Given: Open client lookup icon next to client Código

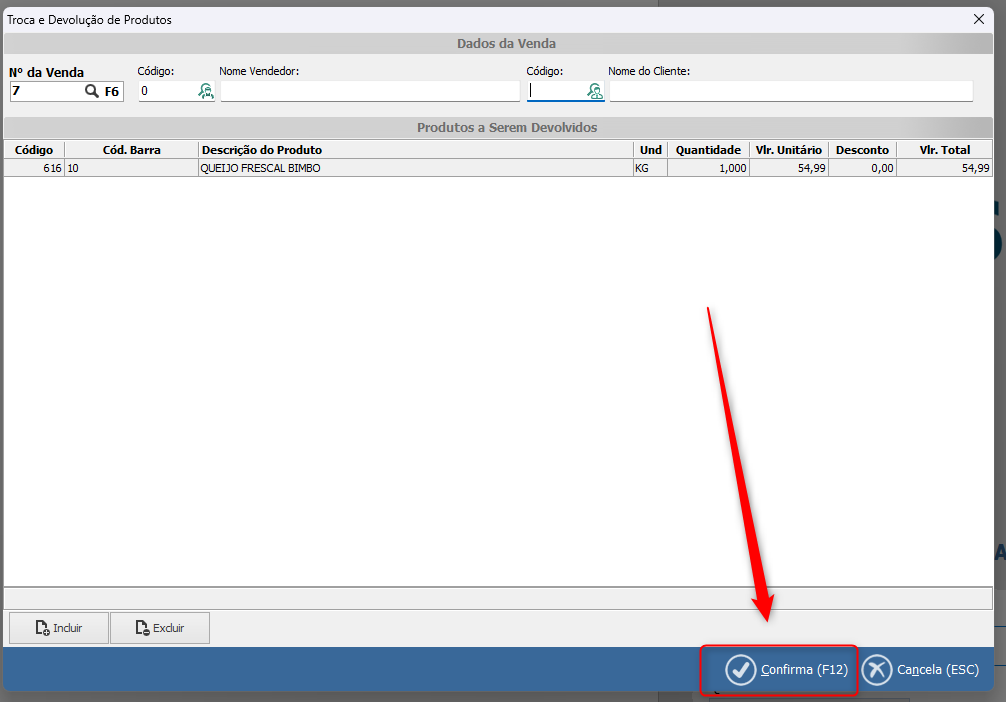Looking at the screenshot, I should tap(595, 92).
